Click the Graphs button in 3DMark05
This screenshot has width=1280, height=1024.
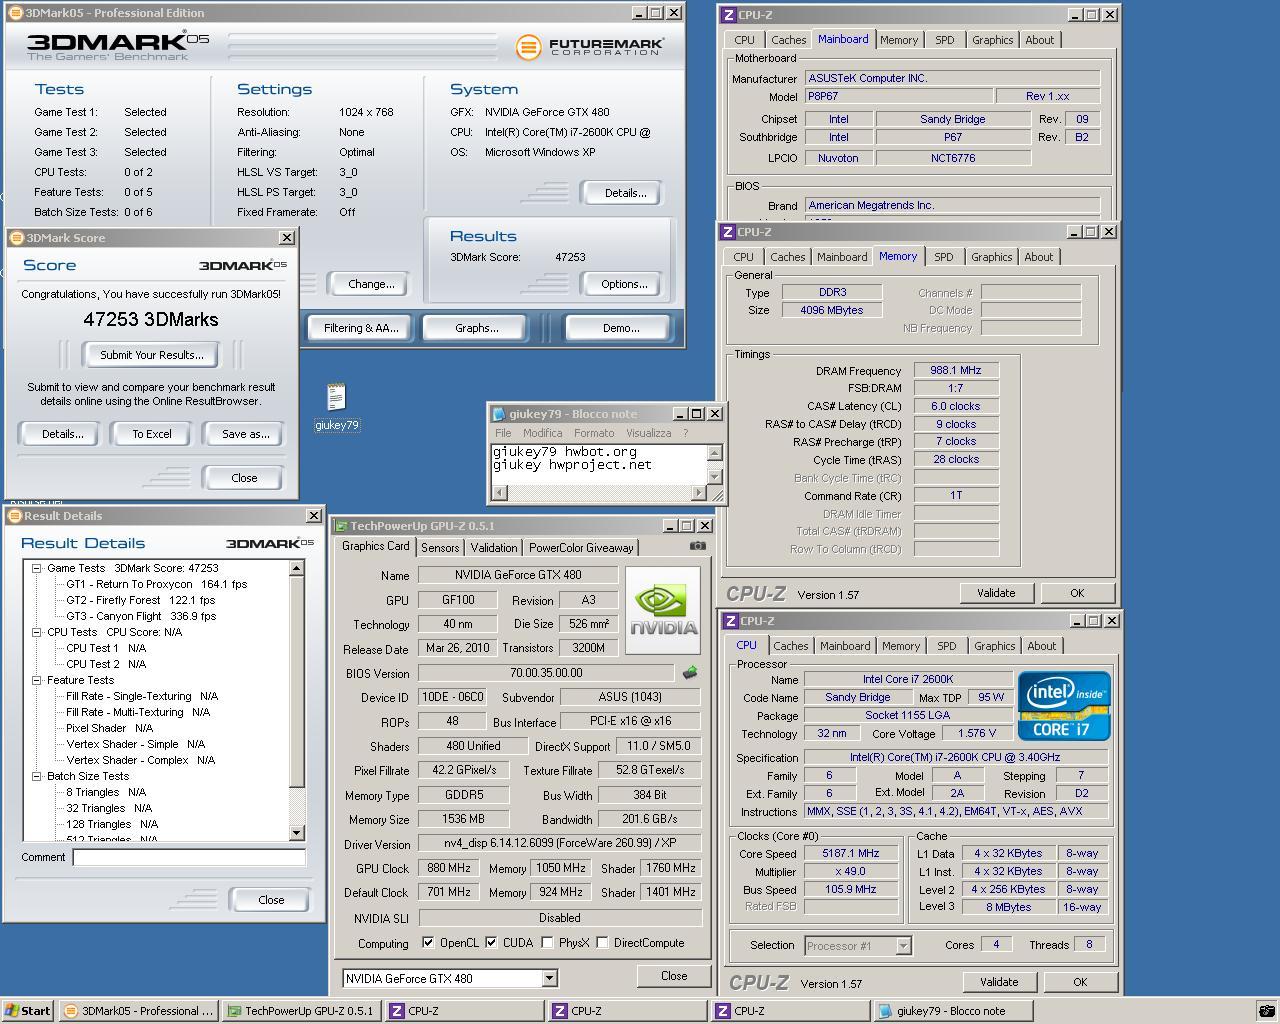coord(476,328)
